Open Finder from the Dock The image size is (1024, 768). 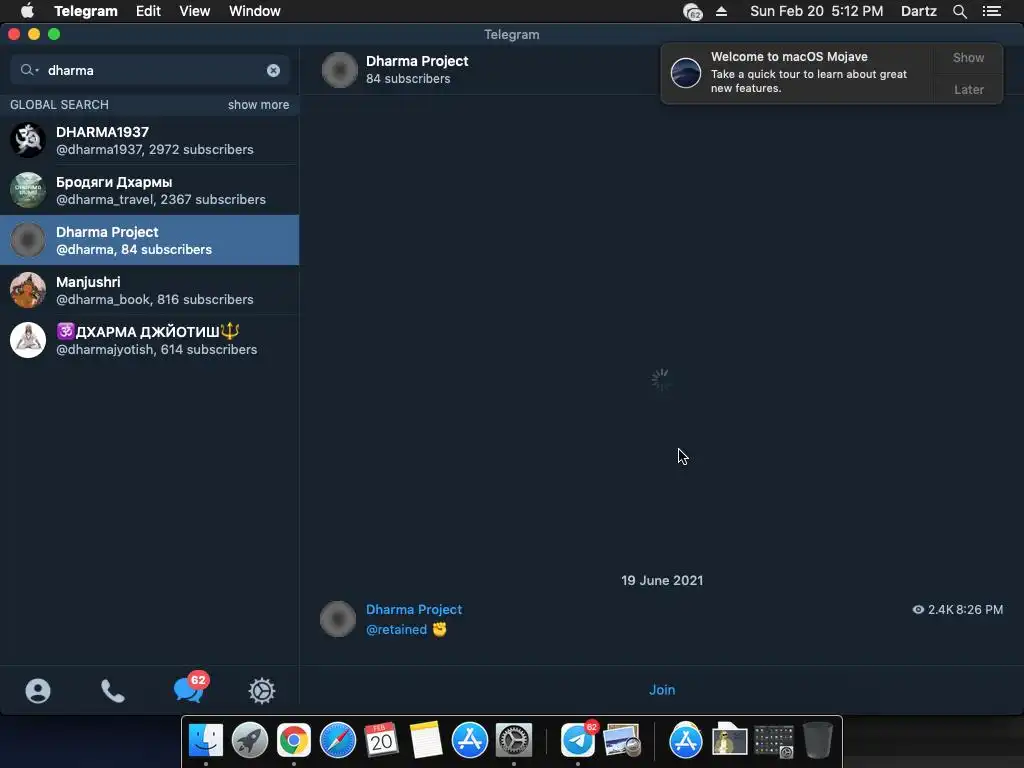tap(206, 740)
